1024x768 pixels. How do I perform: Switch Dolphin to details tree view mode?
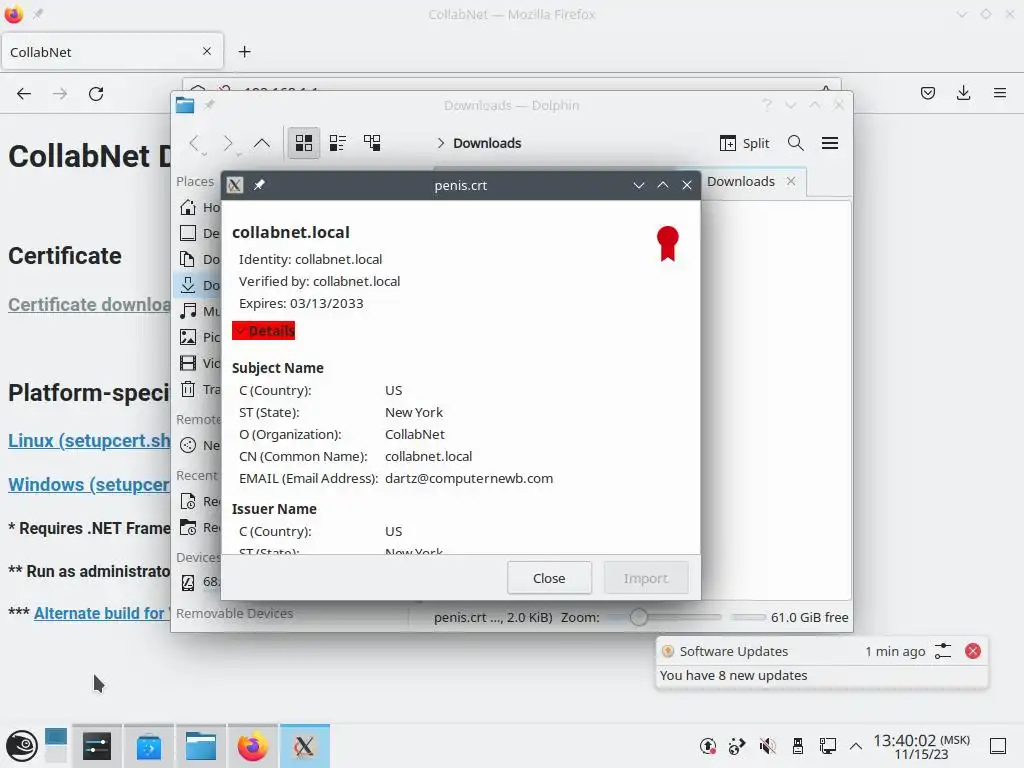[x=372, y=143]
